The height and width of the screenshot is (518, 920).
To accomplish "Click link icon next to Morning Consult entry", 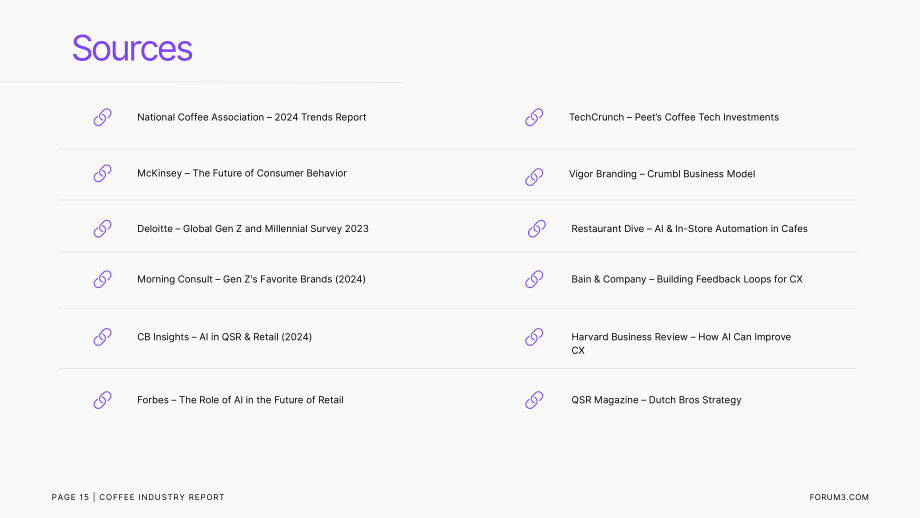I will point(103,279).
